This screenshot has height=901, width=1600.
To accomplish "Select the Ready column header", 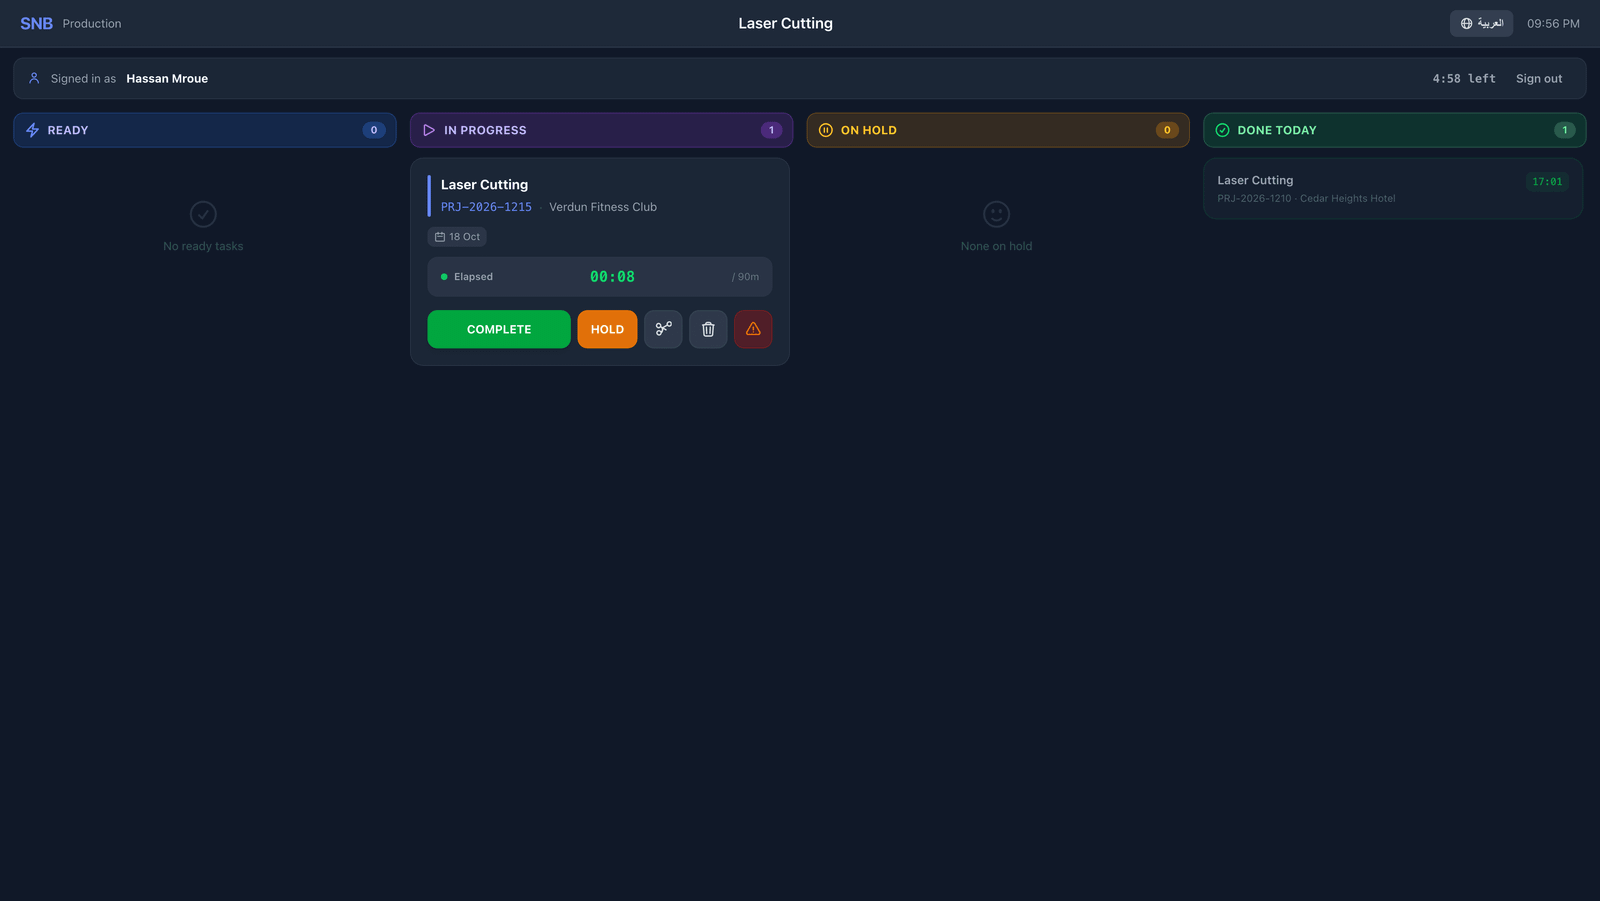I will click(x=205, y=130).
